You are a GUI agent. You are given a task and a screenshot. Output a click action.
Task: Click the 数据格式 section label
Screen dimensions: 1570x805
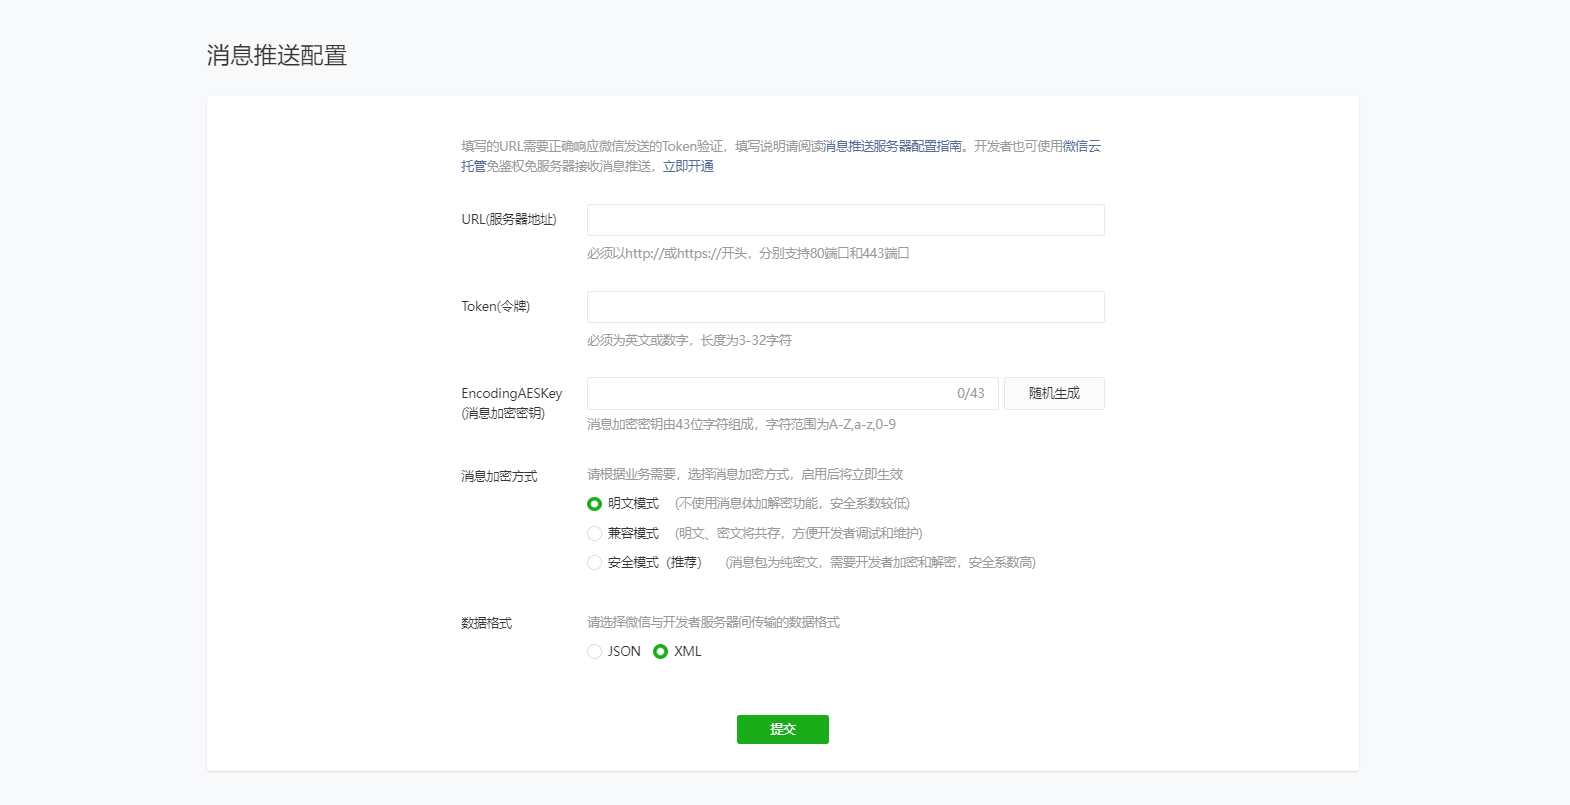(x=486, y=623)
